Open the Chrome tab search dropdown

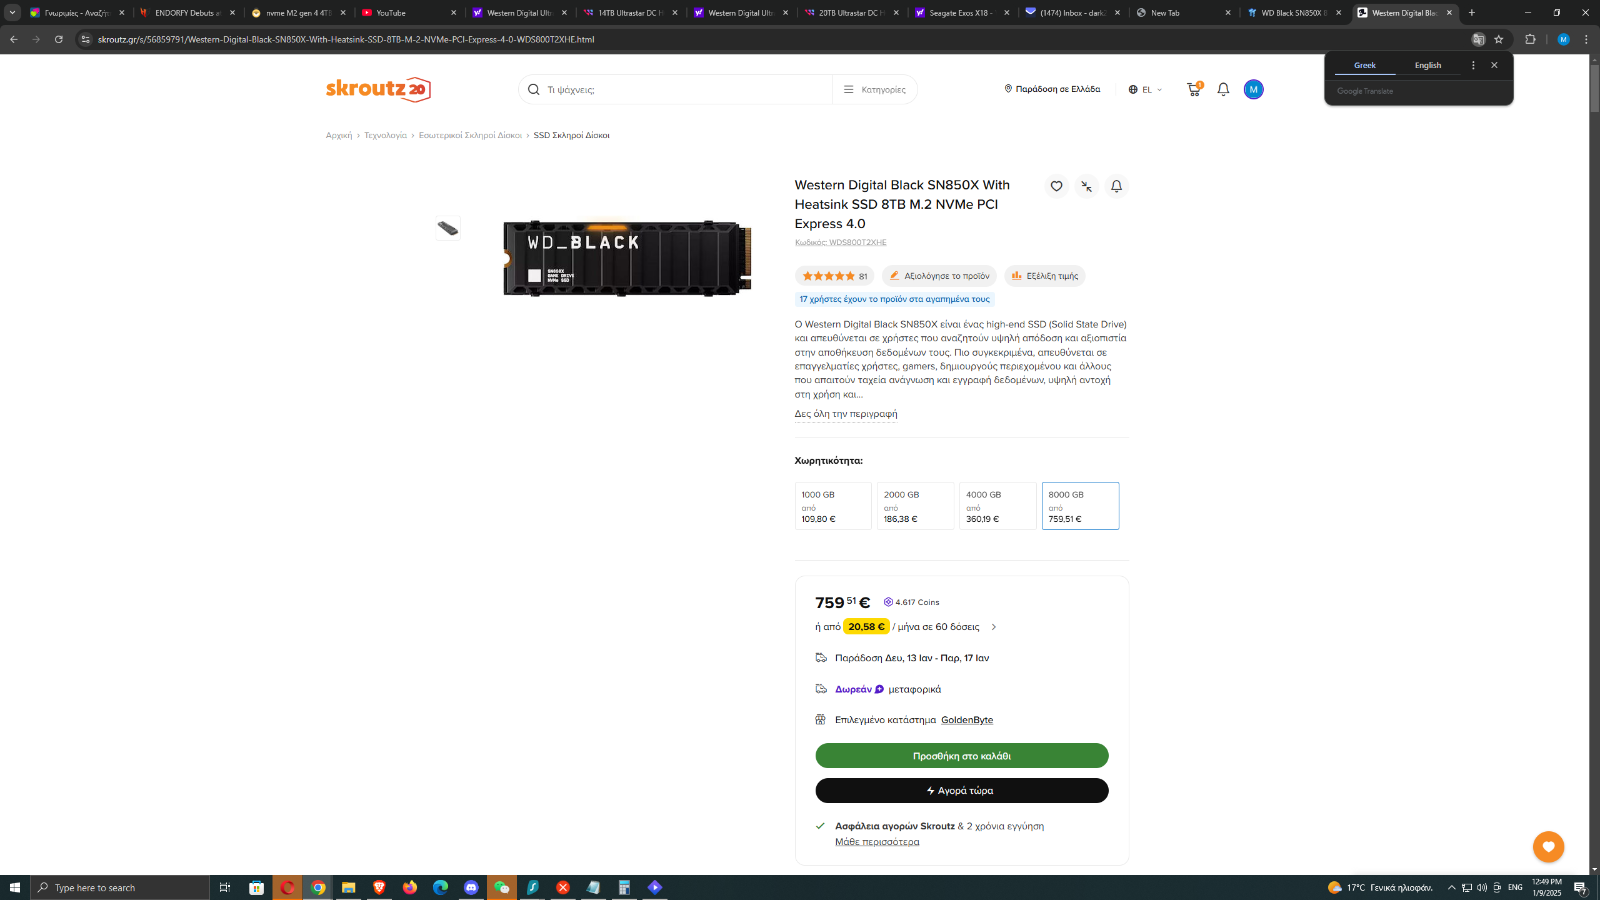tap(12, 13)
